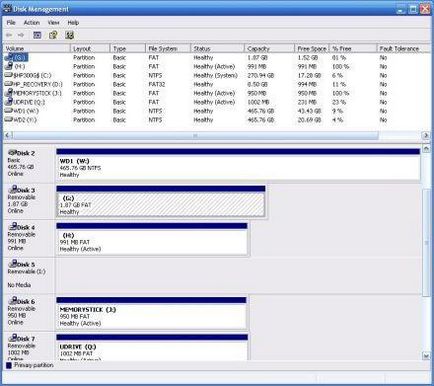Click the horizontal scrollbar thumb in volume list
This screenshot has width=434, height=386.
point(196,135)
